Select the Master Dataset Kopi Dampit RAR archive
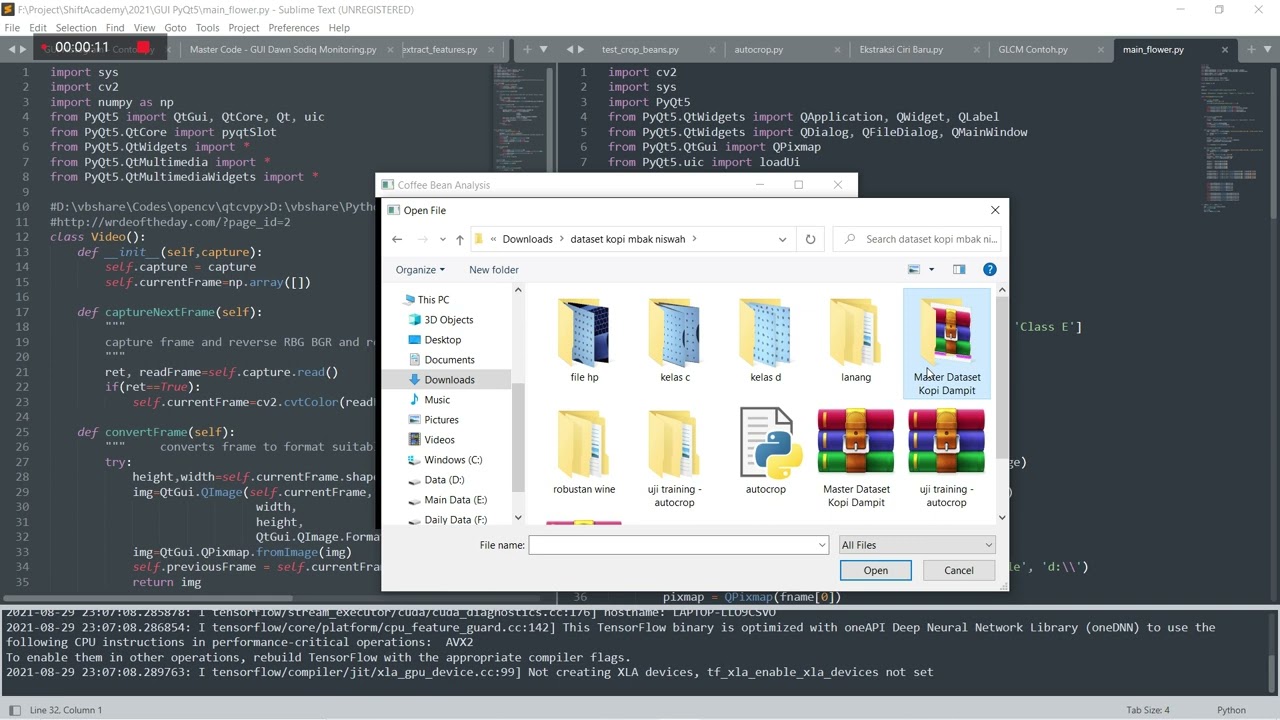This screenshot has height=720, width=1280. click(856, 443)
